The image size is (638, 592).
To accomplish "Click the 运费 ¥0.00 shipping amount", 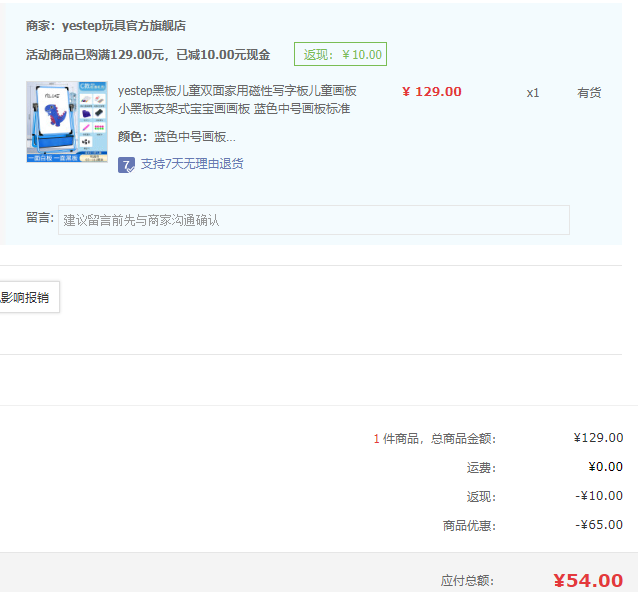I will [x=605, y=467].
